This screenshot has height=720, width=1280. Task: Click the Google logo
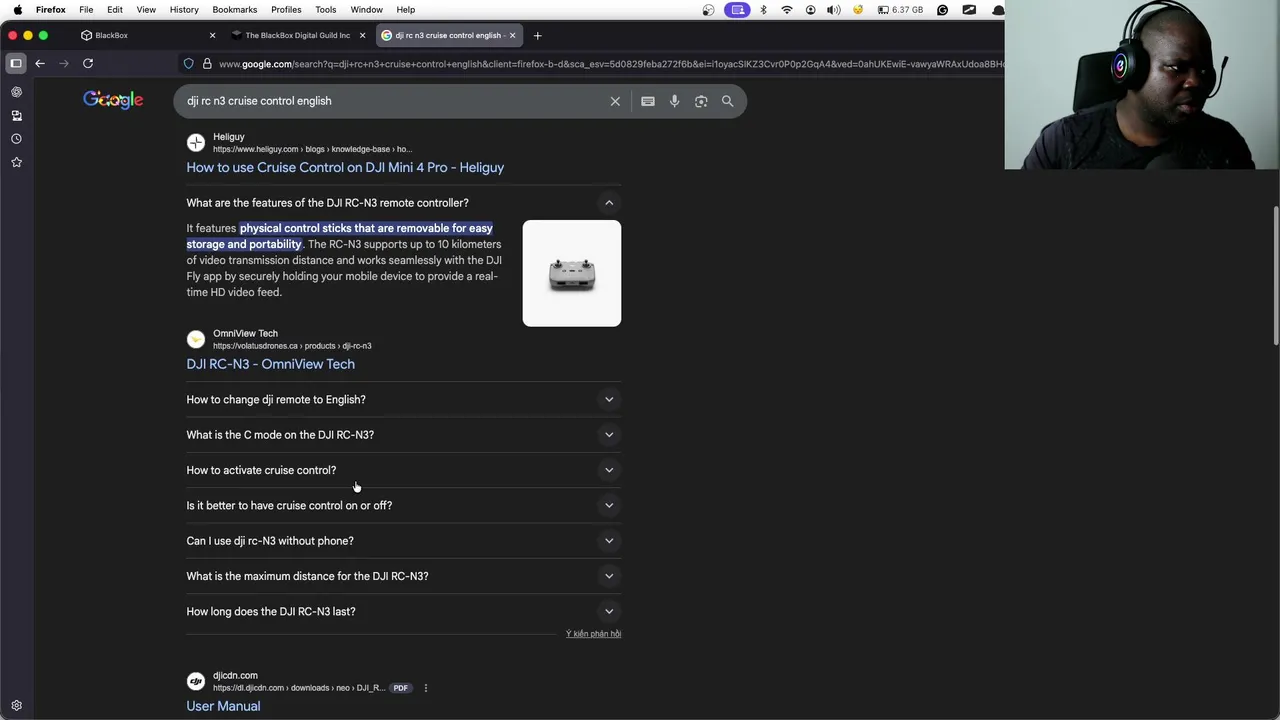point(113,100)
